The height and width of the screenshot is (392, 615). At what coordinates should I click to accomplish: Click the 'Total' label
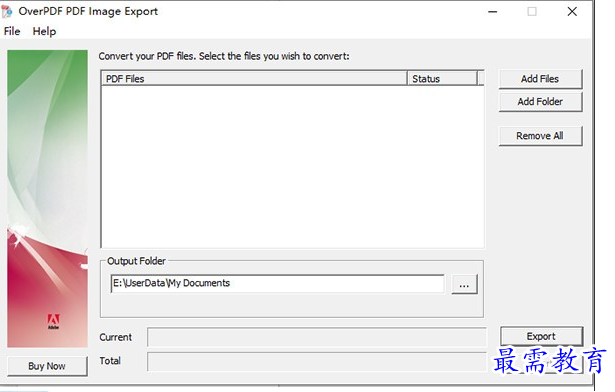click(x=110, y=361)
